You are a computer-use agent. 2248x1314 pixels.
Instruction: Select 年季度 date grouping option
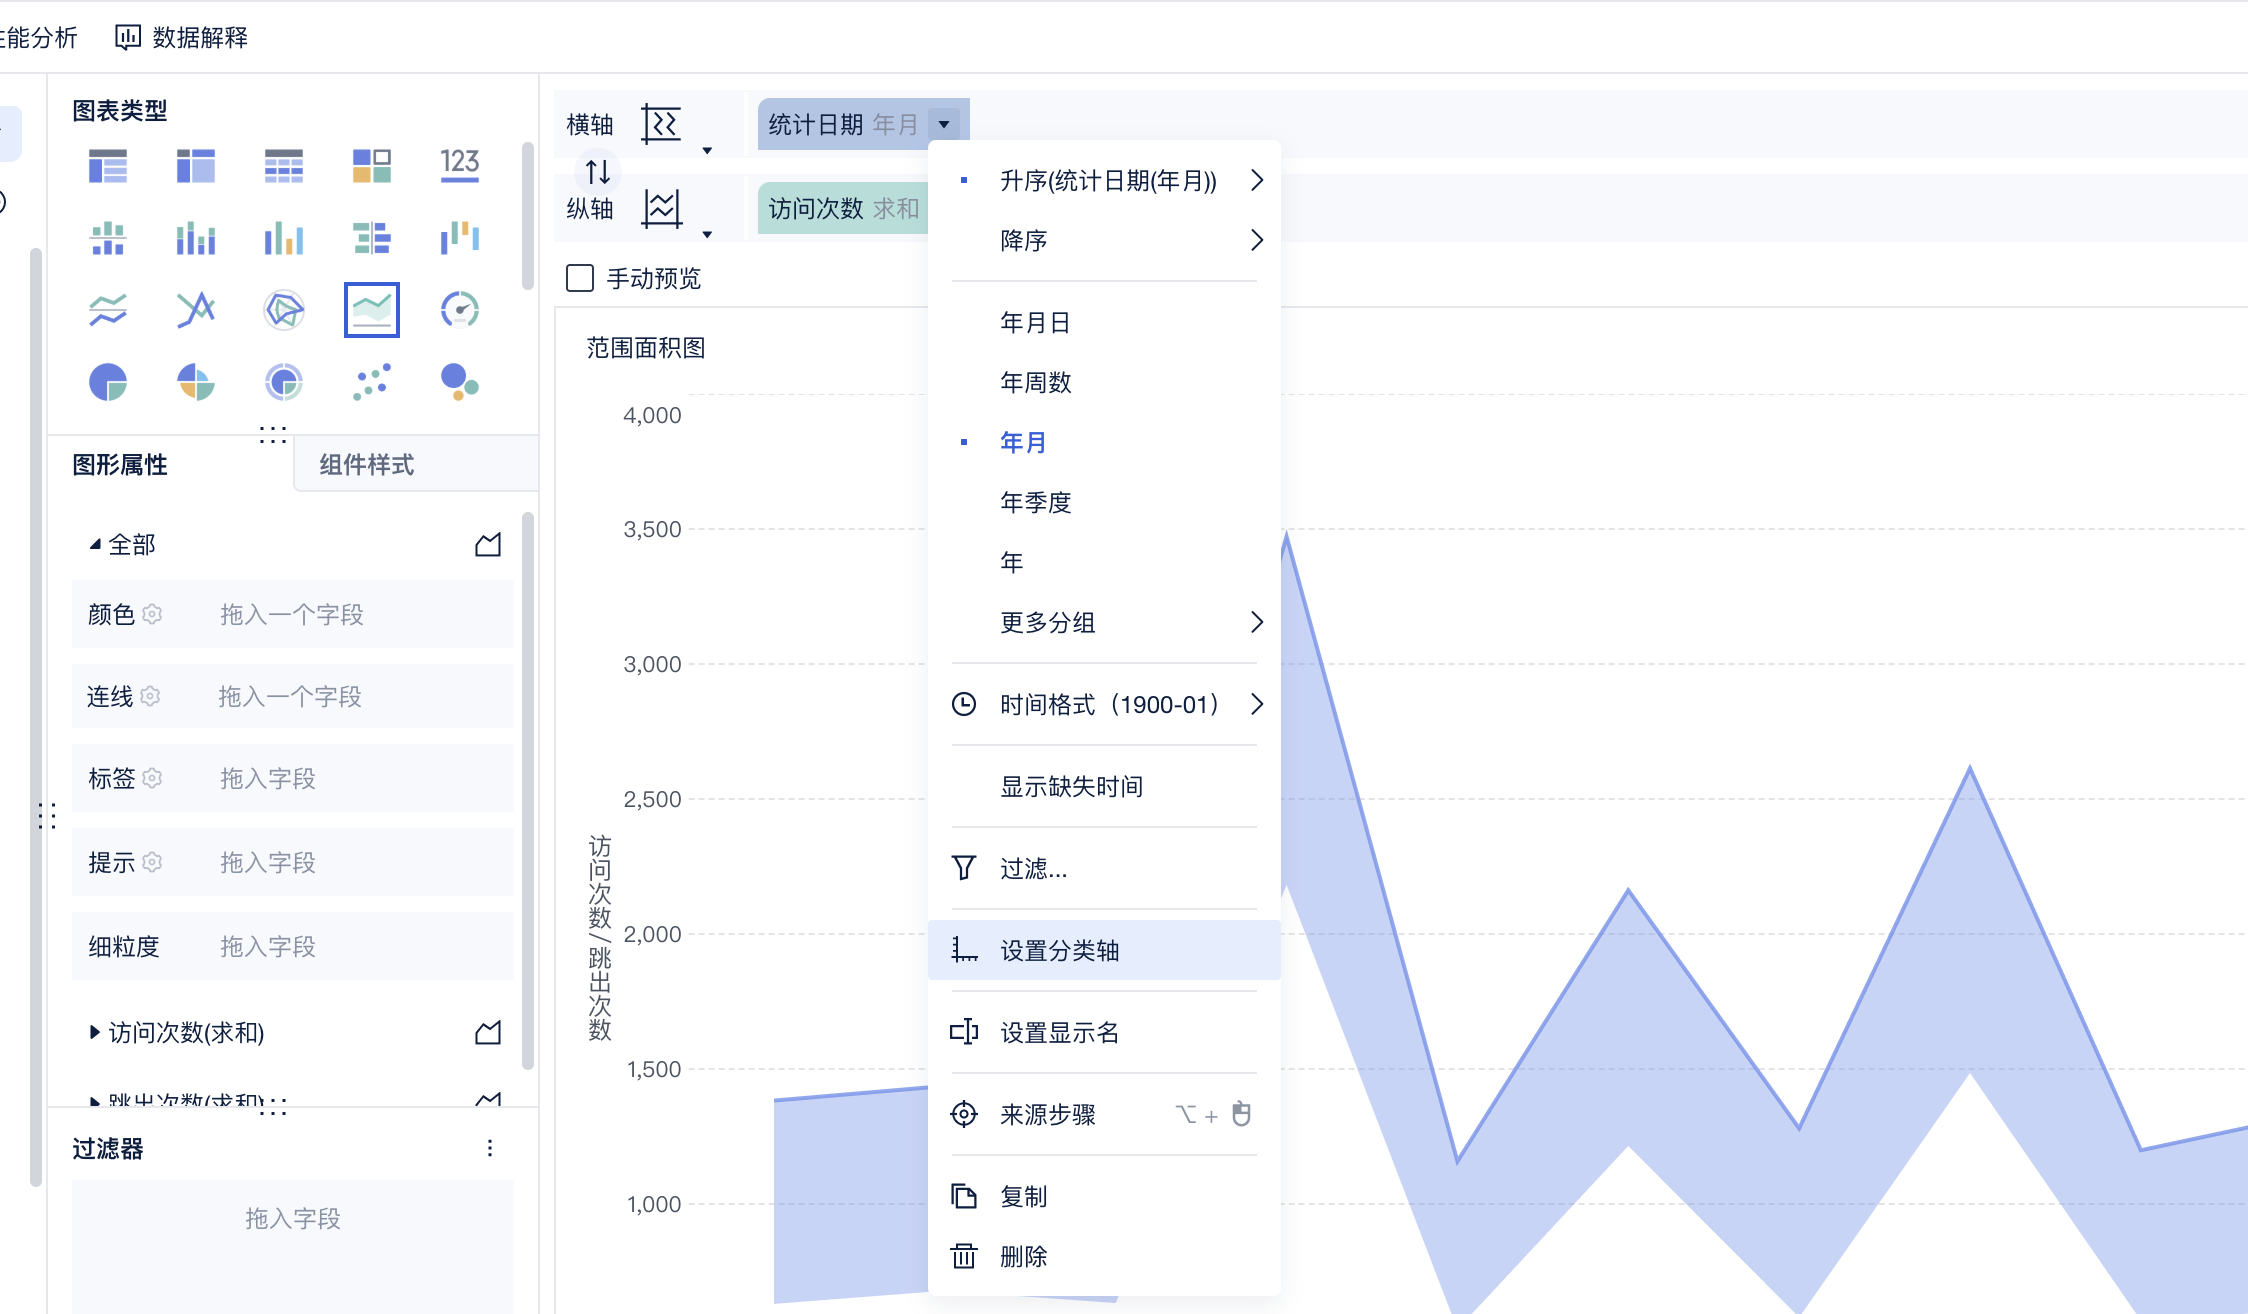pos(1035,502)
